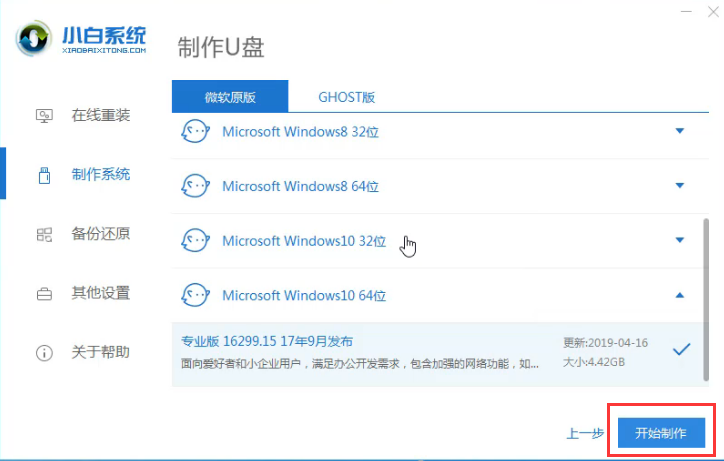Viewport: 724px width, 461px height.
Task: Click the 其他设置 briefcase icon
Action: [x=44, y=294]
